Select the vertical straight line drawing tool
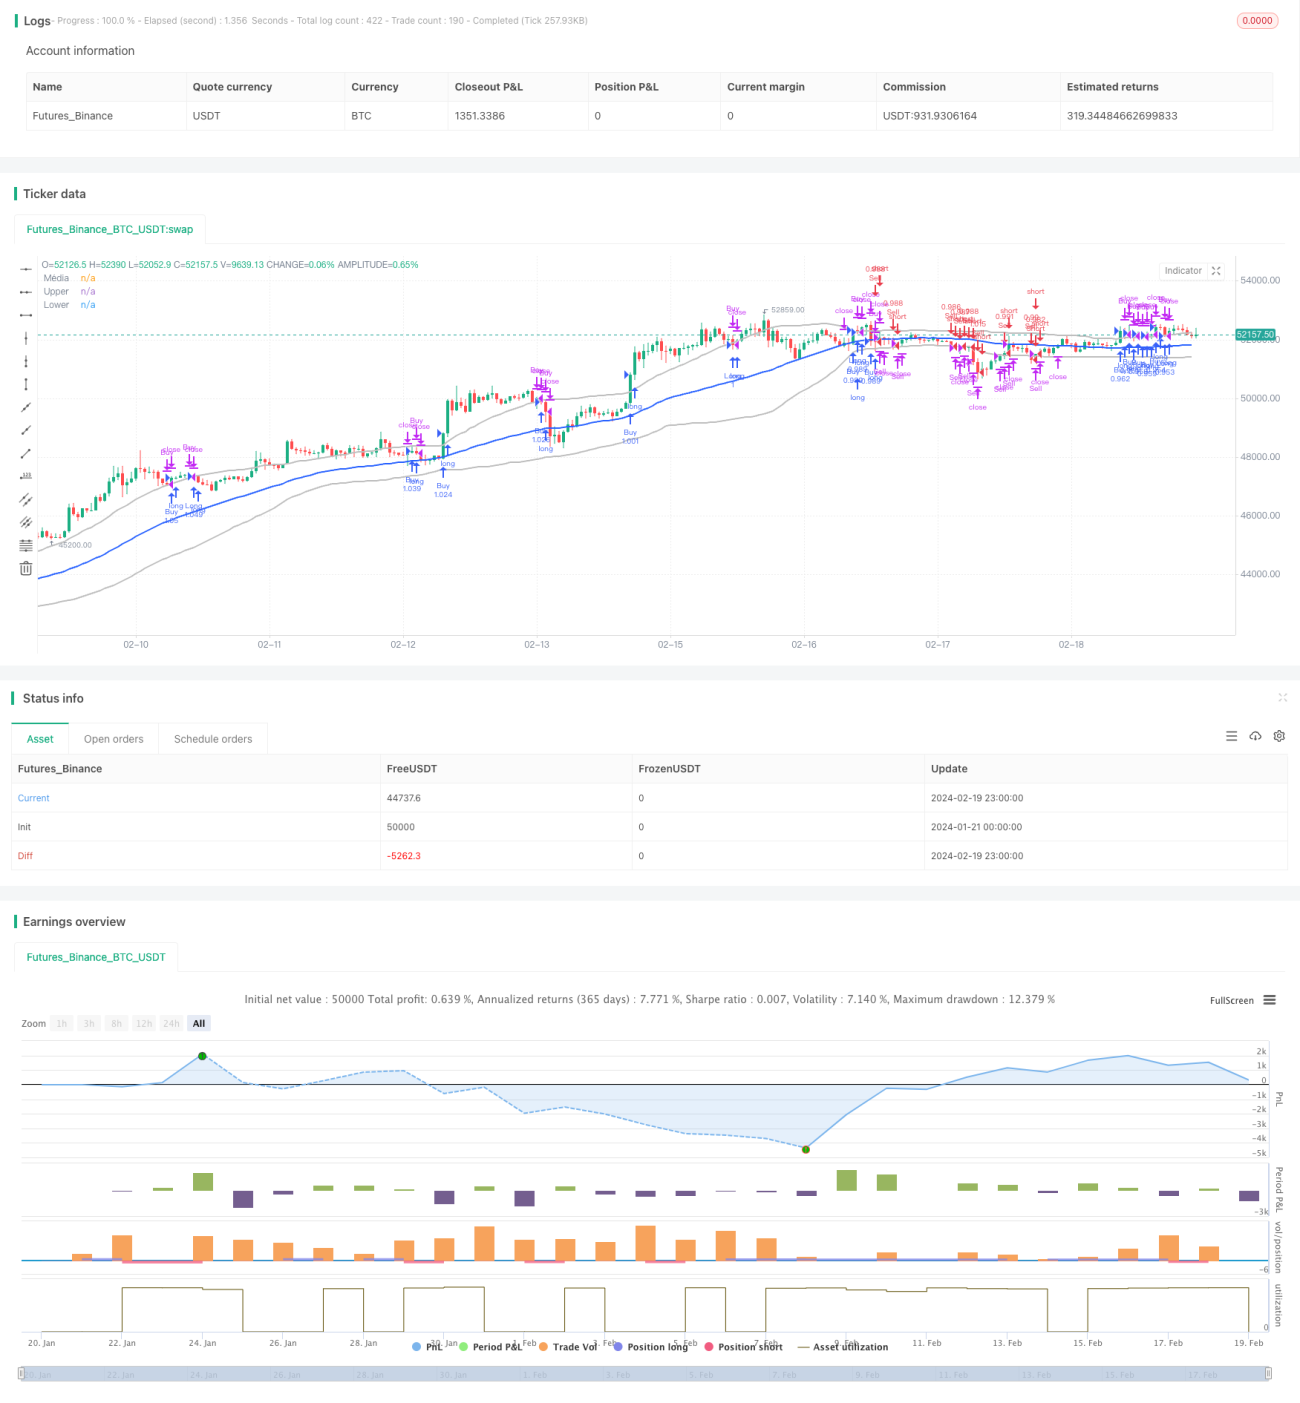1300x1403 pixels. point(26,338)
